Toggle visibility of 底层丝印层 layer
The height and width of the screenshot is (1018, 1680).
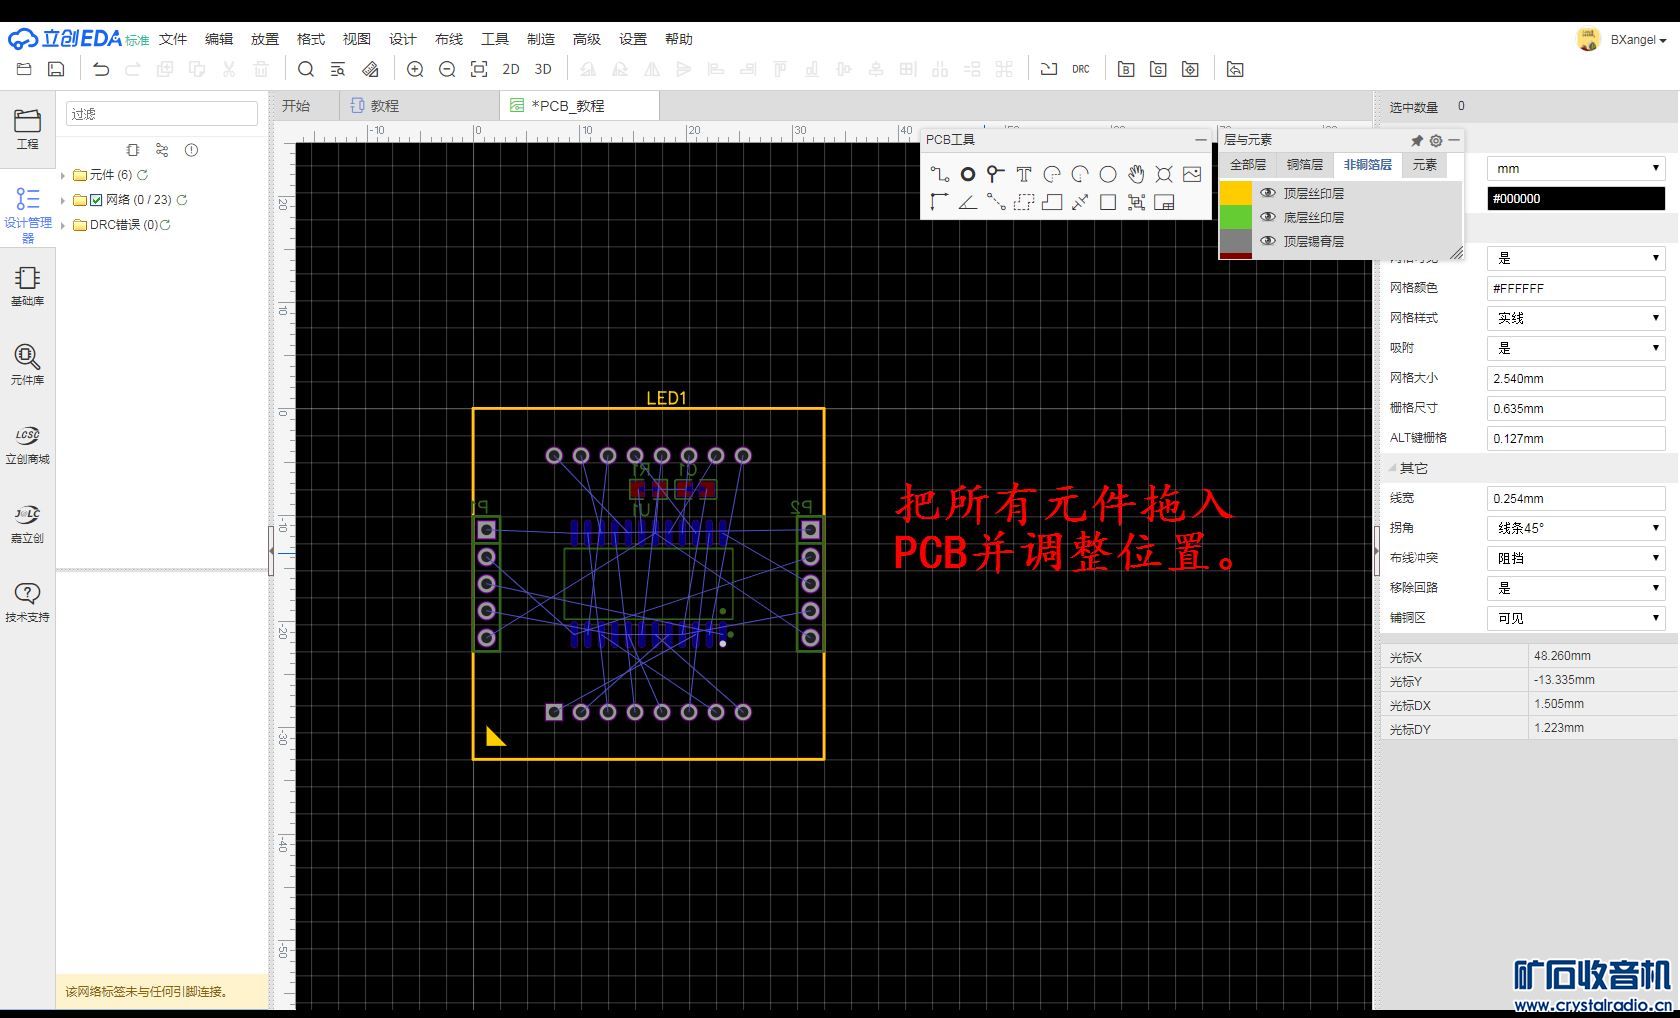pos(1268,217)
